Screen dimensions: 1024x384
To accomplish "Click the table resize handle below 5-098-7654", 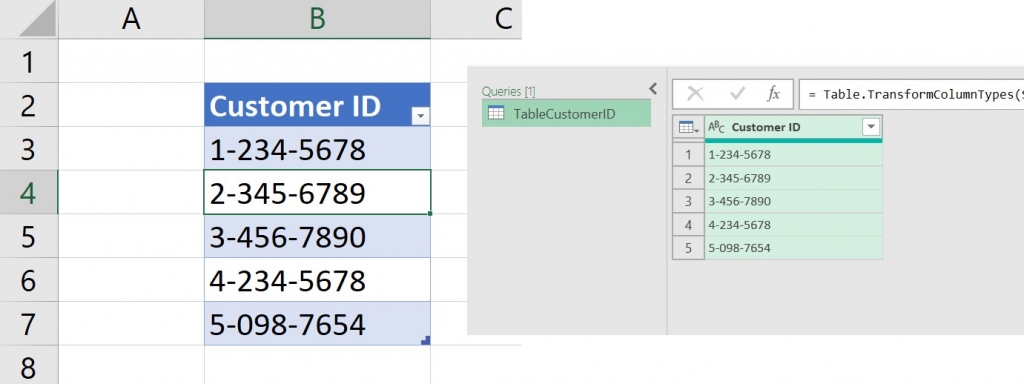I will (x=426, y=340).
